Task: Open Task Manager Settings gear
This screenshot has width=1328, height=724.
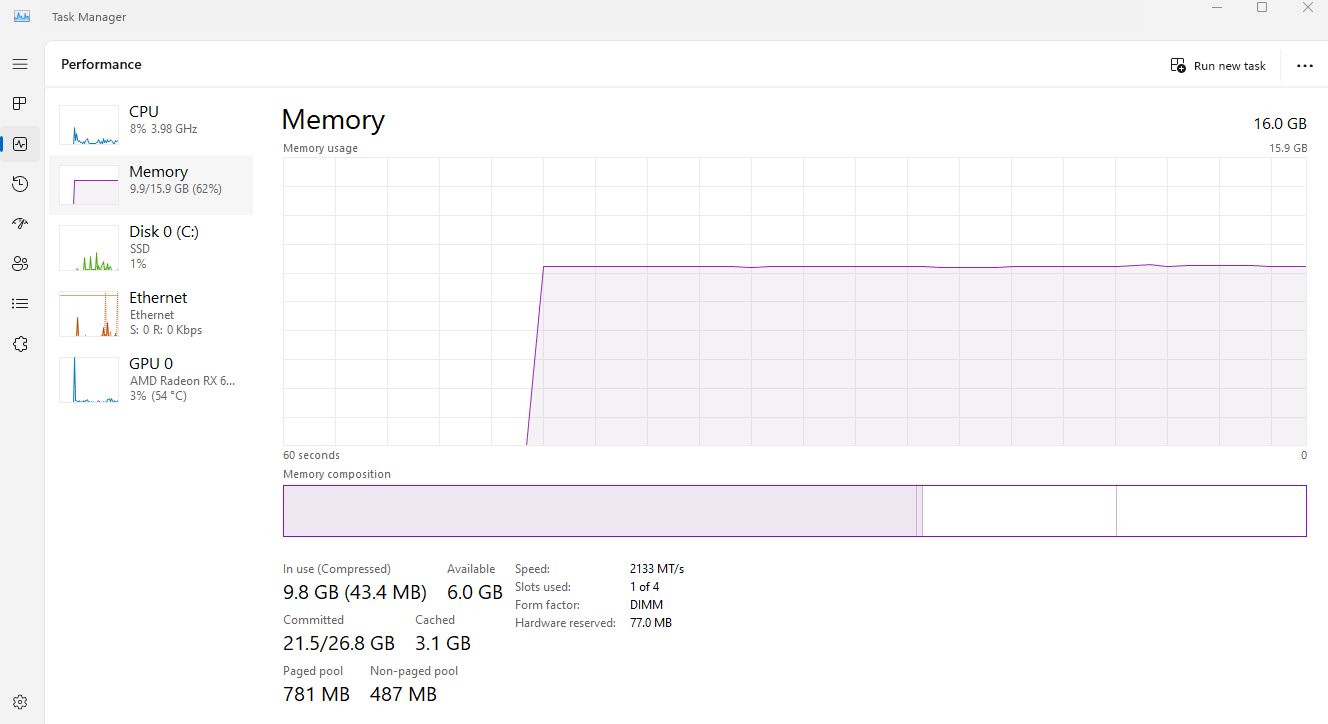Action: [x=20, y=702]
